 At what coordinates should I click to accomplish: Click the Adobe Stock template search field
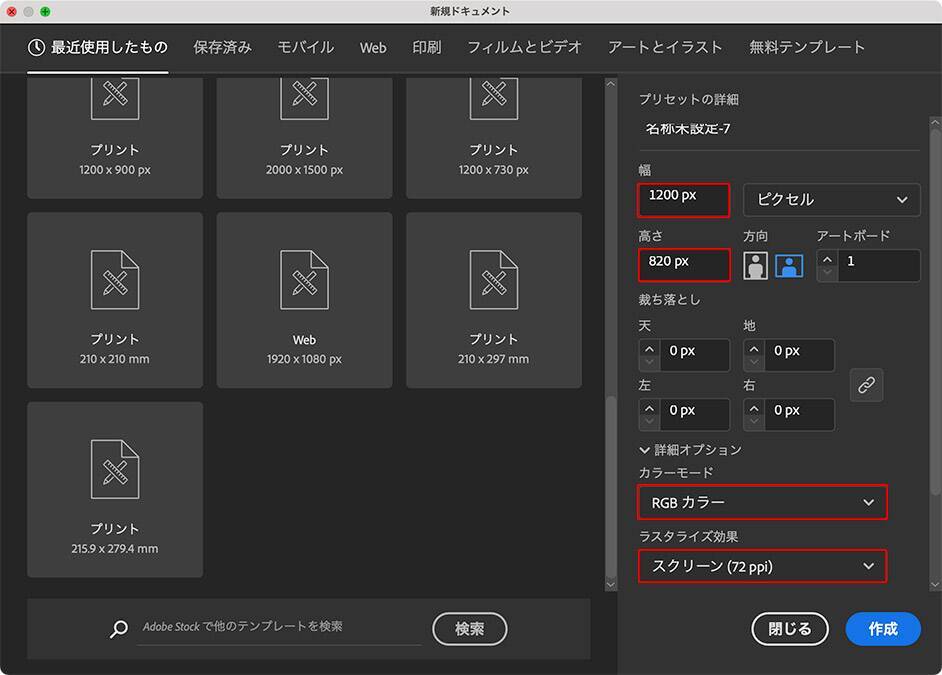278,627
